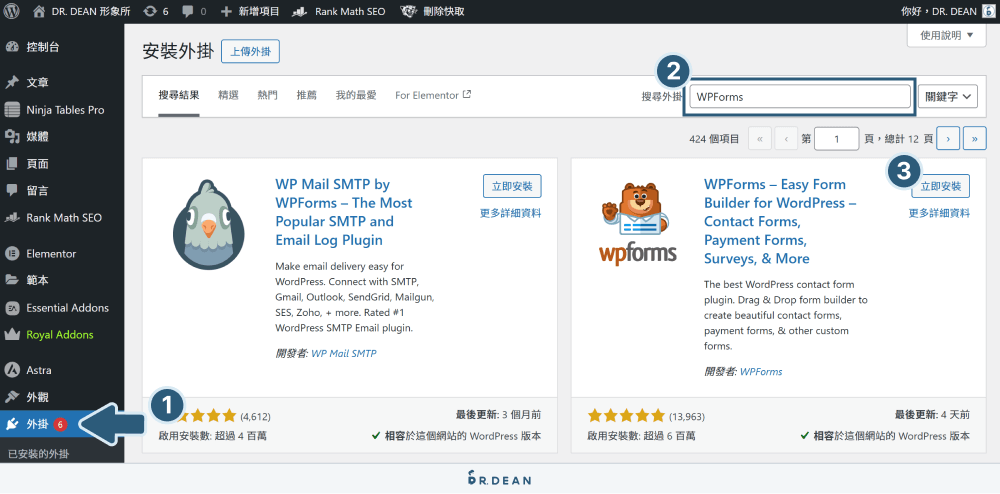This screenshot has width=1000, height=494.
Task: Switch to 推薦 recommended tab
Action: pos(307,96)
